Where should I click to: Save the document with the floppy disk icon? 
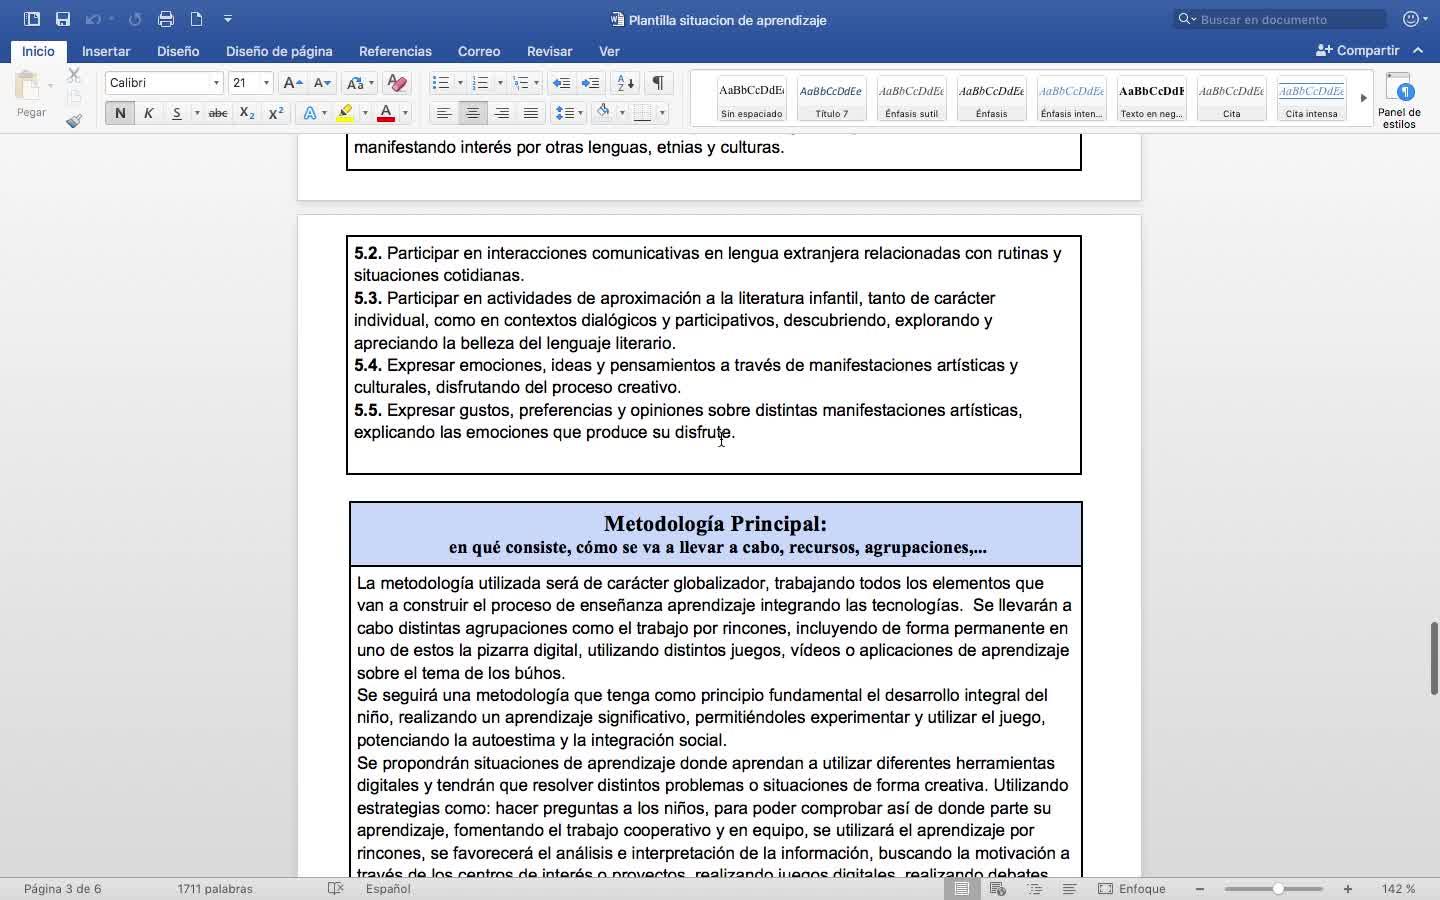pos(63,19)
